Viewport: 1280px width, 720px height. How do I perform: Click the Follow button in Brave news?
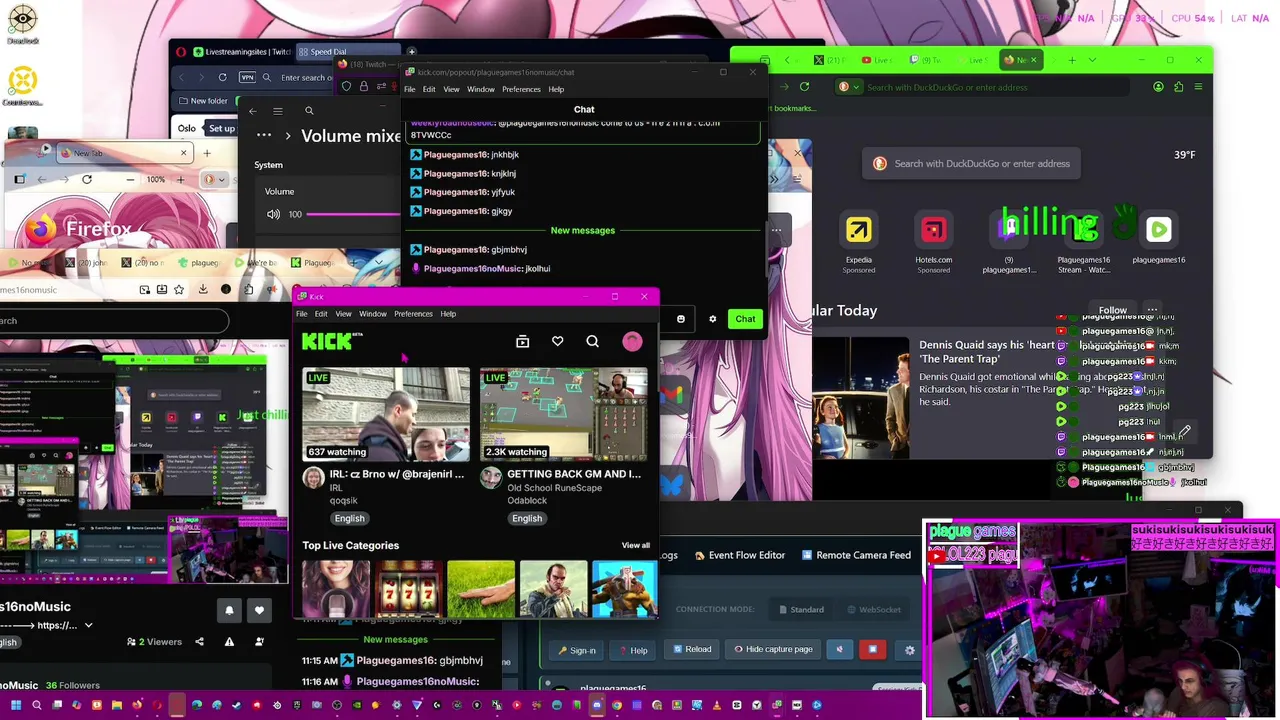1113,310
